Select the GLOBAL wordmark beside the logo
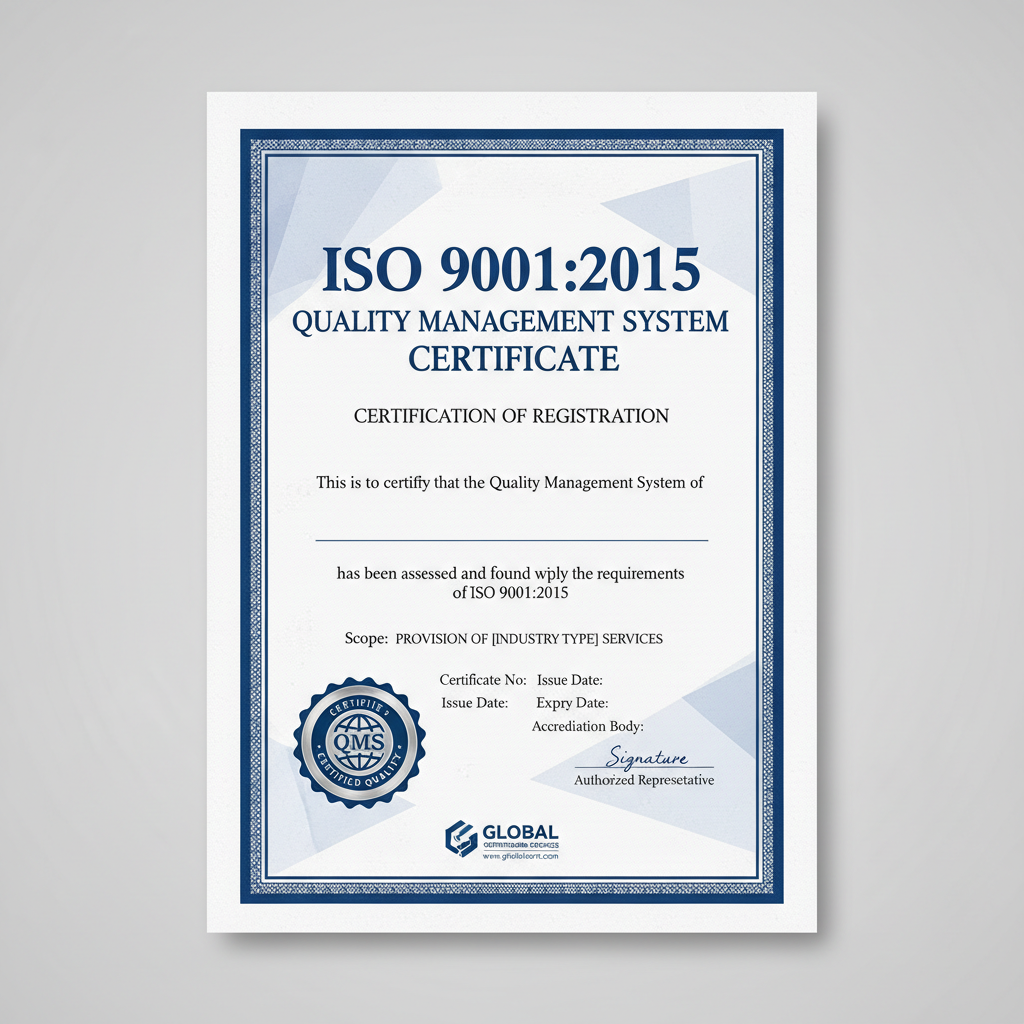 520,831
